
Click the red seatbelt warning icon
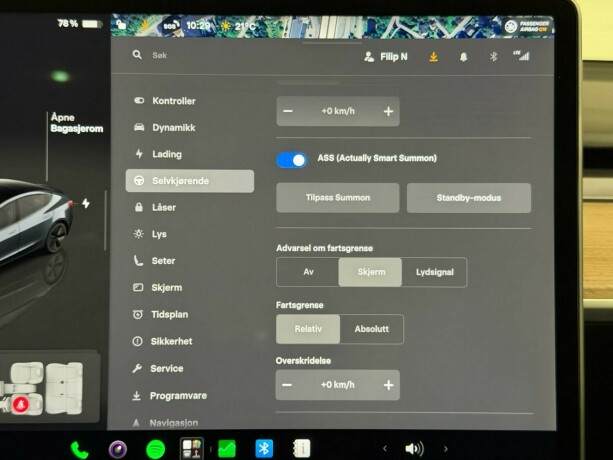20,405
